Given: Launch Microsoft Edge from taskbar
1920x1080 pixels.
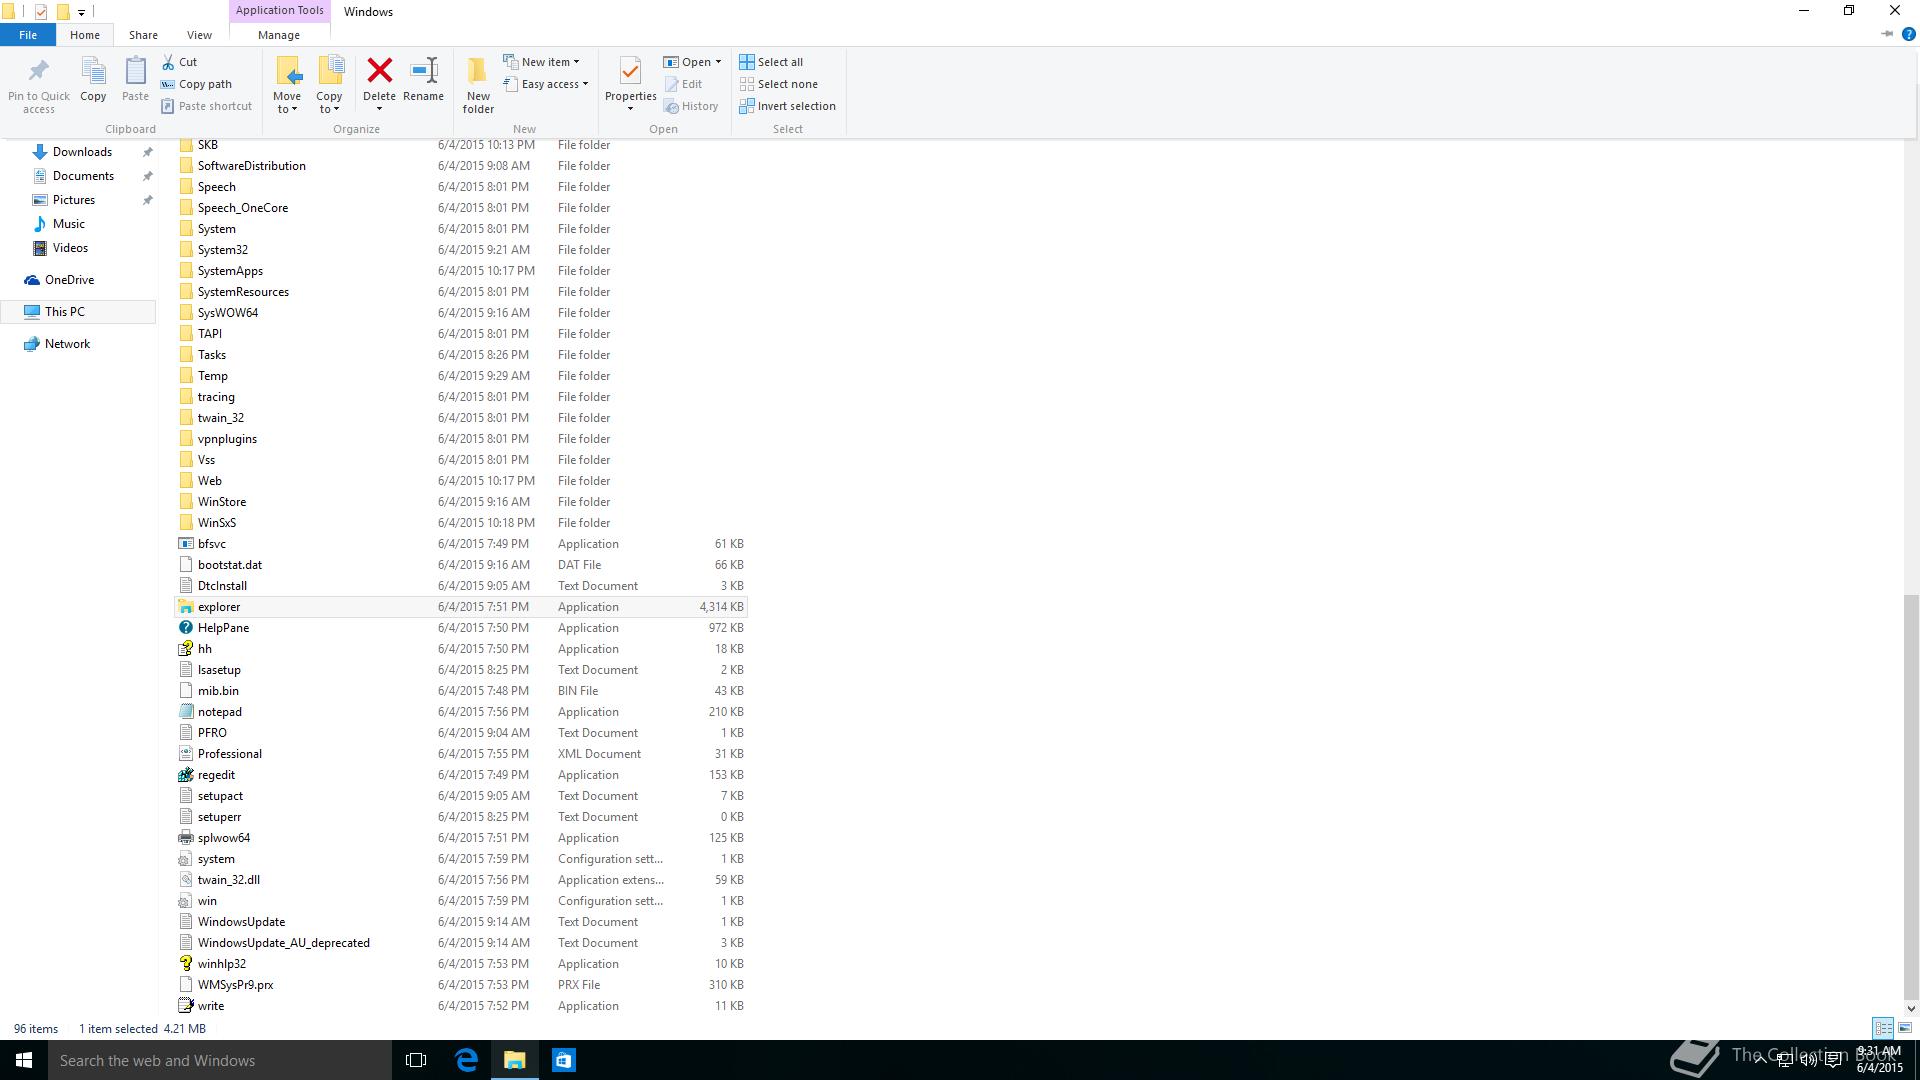Looking at the screenshot, I should (466, 1060).
